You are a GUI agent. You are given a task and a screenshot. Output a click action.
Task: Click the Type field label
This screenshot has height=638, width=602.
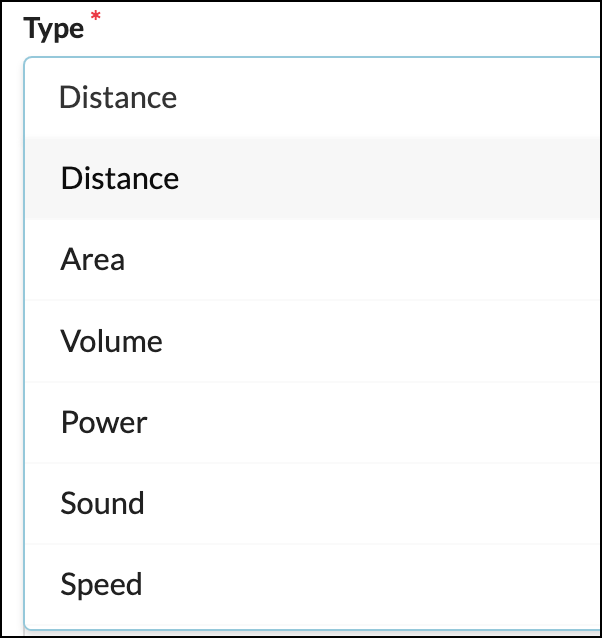coord(54,28)
